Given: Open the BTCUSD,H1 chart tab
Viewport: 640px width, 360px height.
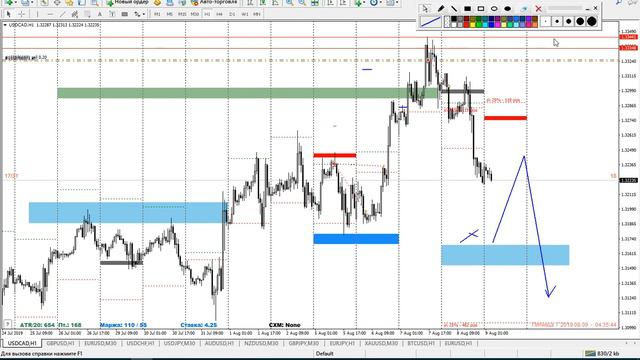Looking at the screenshot, I should click(421, 344).
